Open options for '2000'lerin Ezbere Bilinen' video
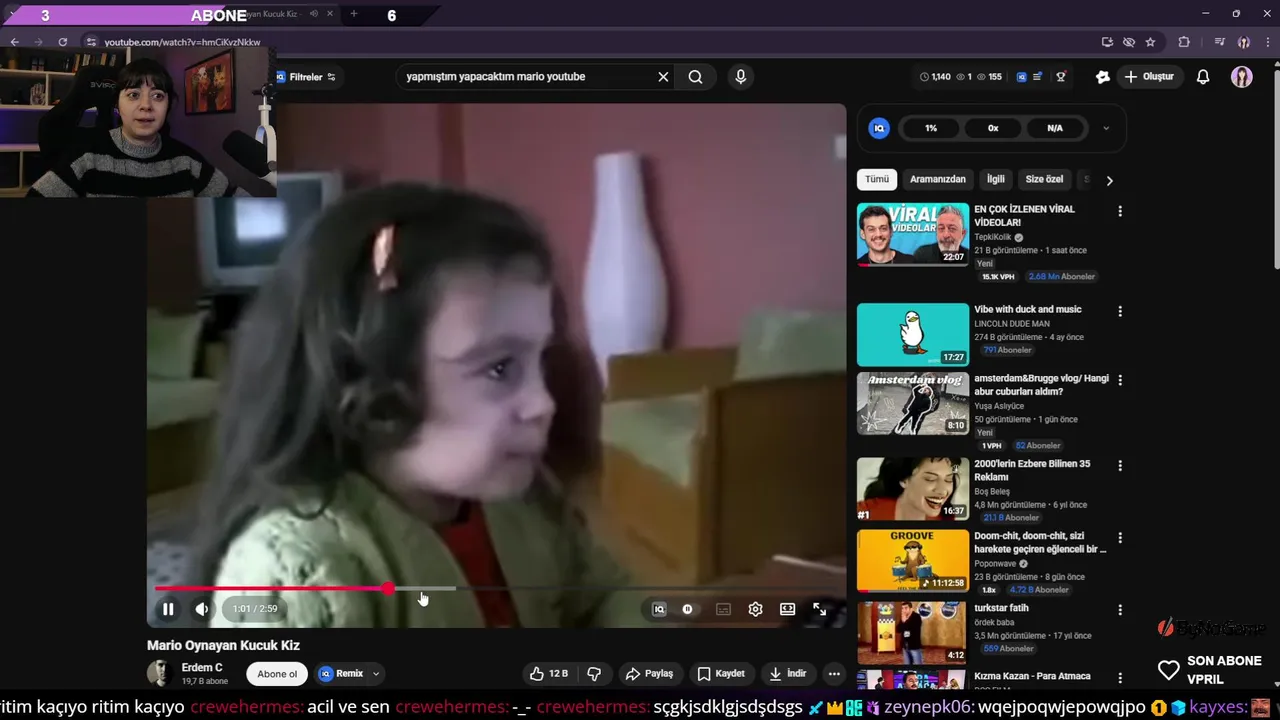Image resolution: width=1280 pixels, height=720 pixels. click(x=1120, y=466)
